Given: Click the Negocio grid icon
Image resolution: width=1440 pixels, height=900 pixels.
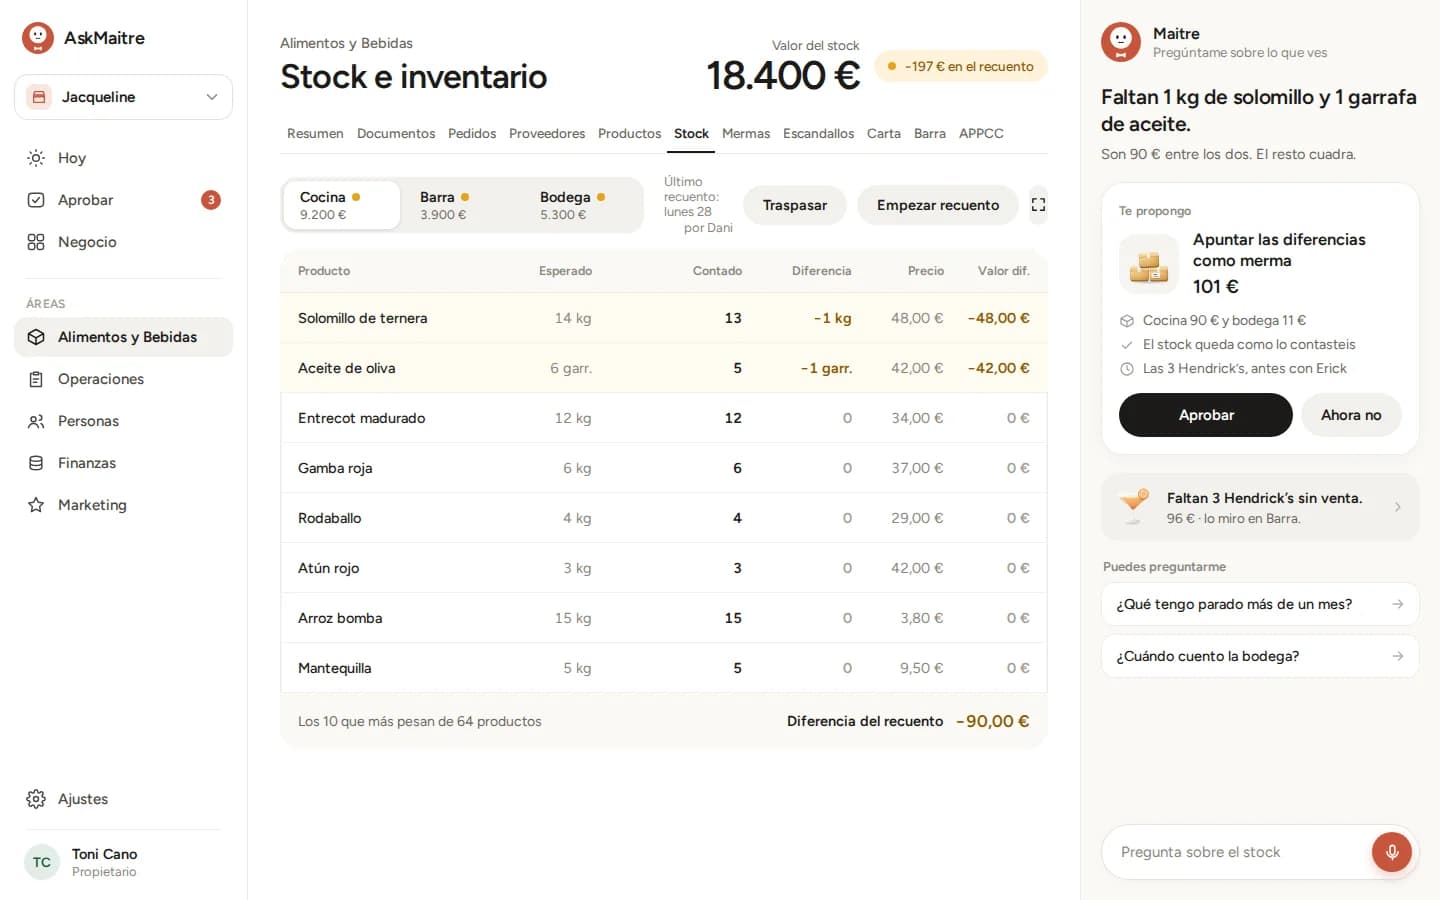Looking at the screenshot, I should 36,242.
